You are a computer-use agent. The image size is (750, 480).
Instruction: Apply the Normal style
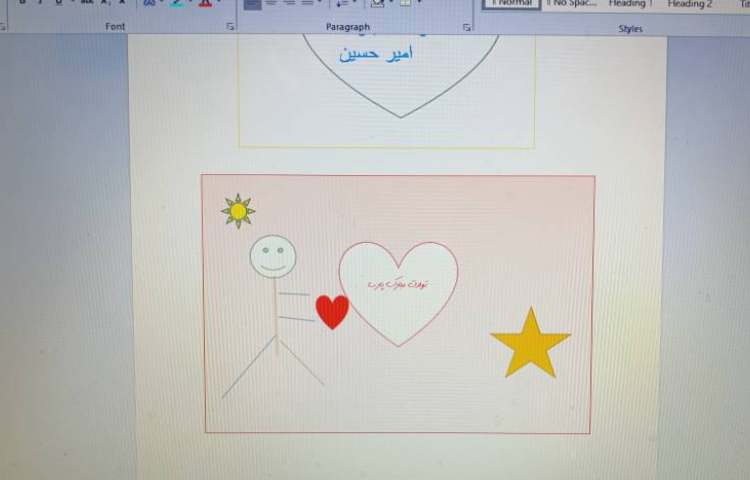(x=512, y=4)
